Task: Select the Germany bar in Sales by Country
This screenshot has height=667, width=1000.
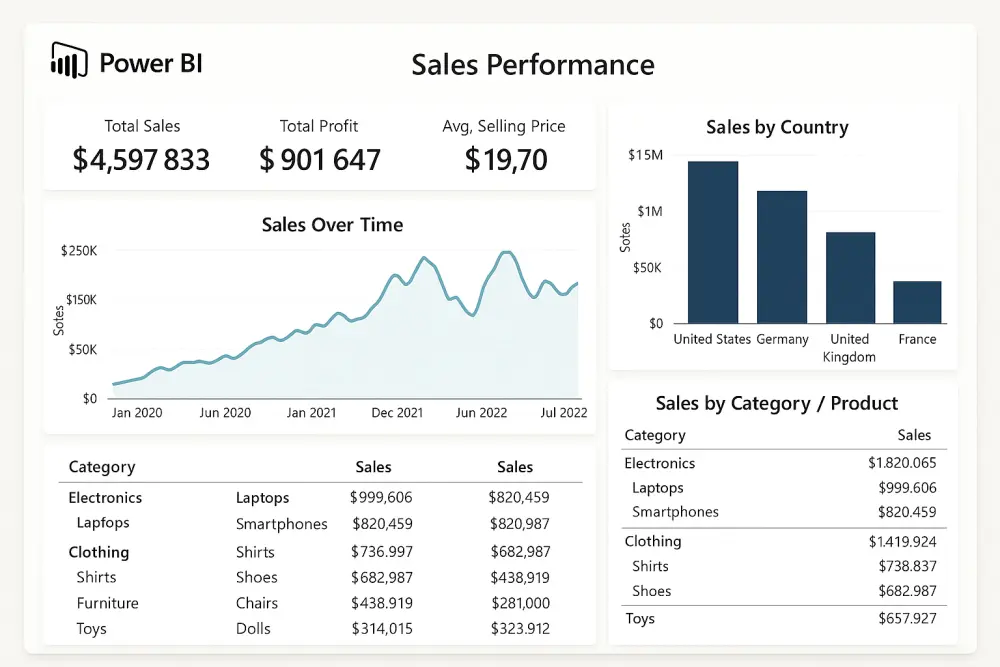Action: pyautogui.click(x=782, y=255)
